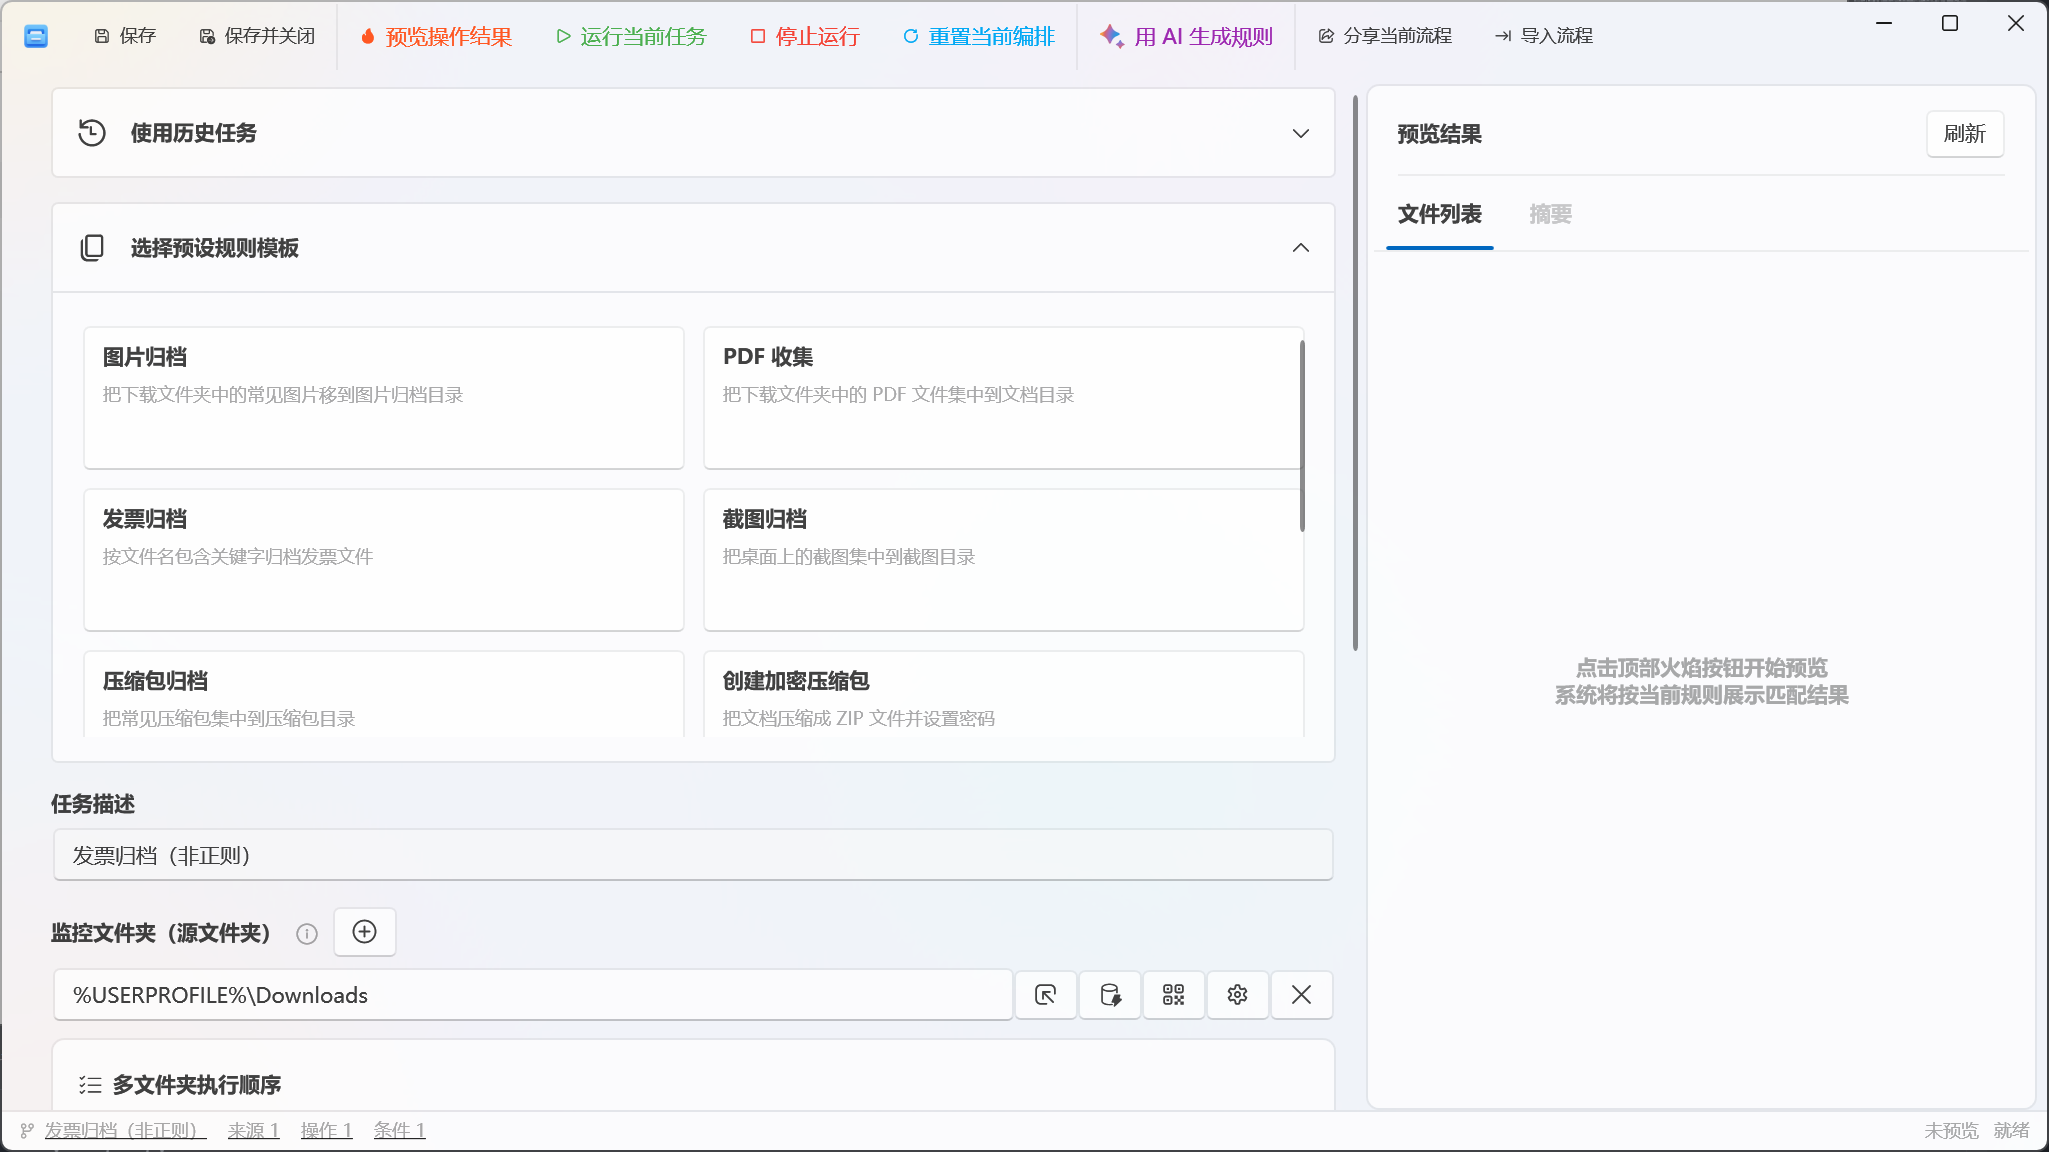Click the app logo icon in title bar
The image size is (2049, 1152).
(36, 36)
